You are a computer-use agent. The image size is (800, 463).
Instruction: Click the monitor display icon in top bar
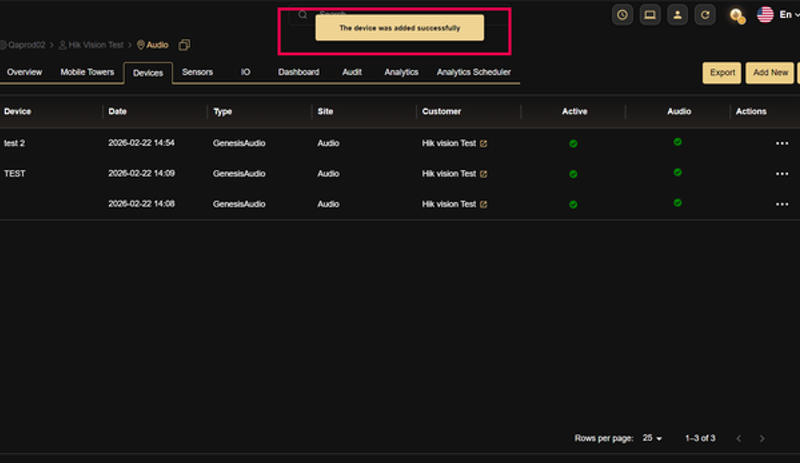tap(649, 15)
